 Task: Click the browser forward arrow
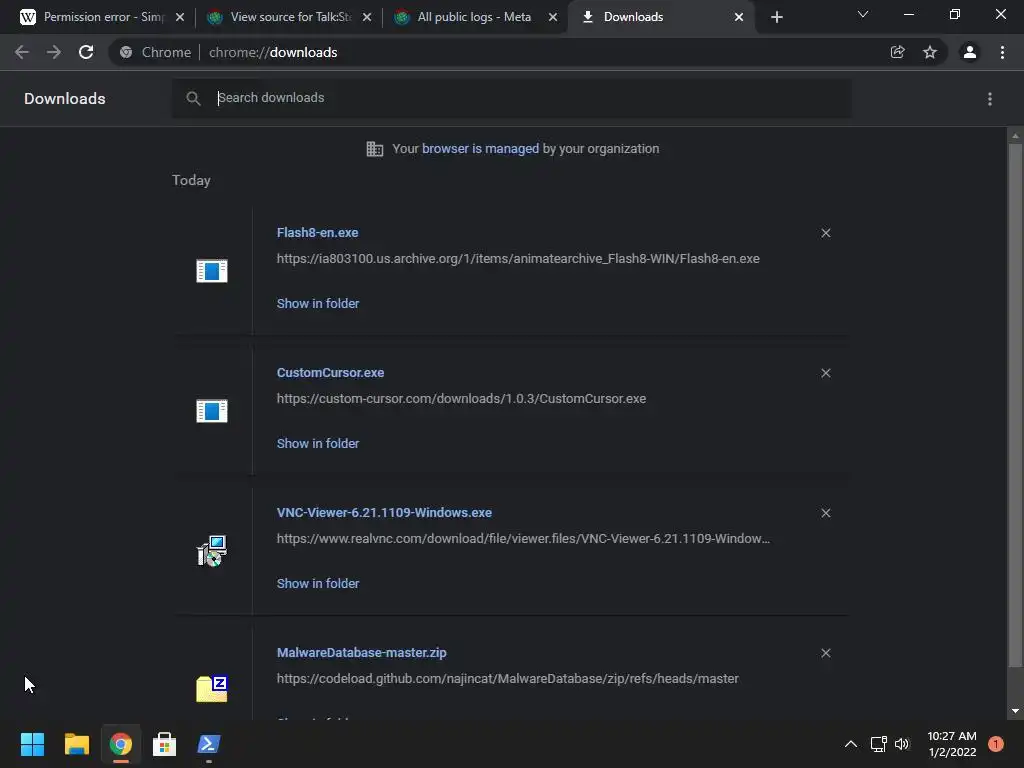[54, 52]
